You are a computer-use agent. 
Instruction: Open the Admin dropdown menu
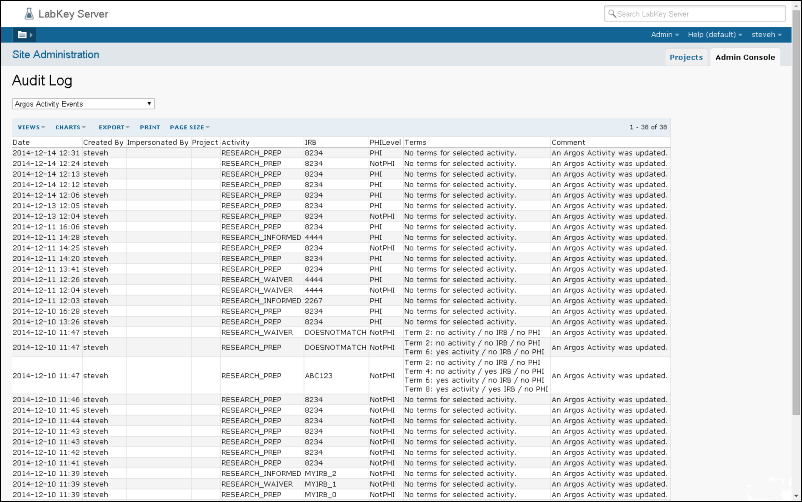664,35
